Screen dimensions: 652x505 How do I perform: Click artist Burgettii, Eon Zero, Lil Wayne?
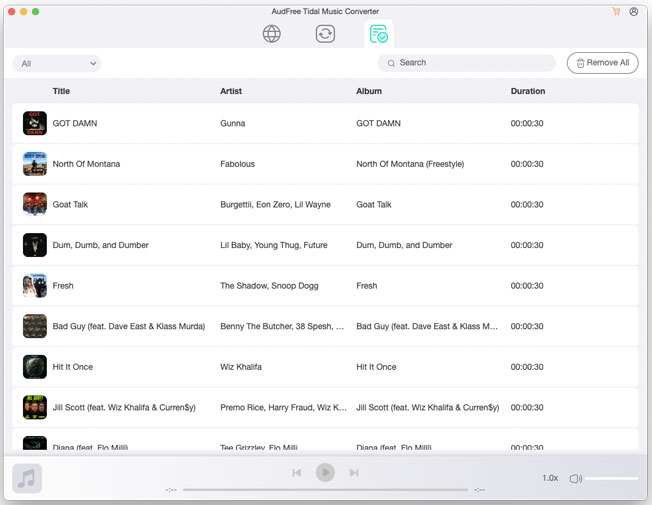click(275, 204)
